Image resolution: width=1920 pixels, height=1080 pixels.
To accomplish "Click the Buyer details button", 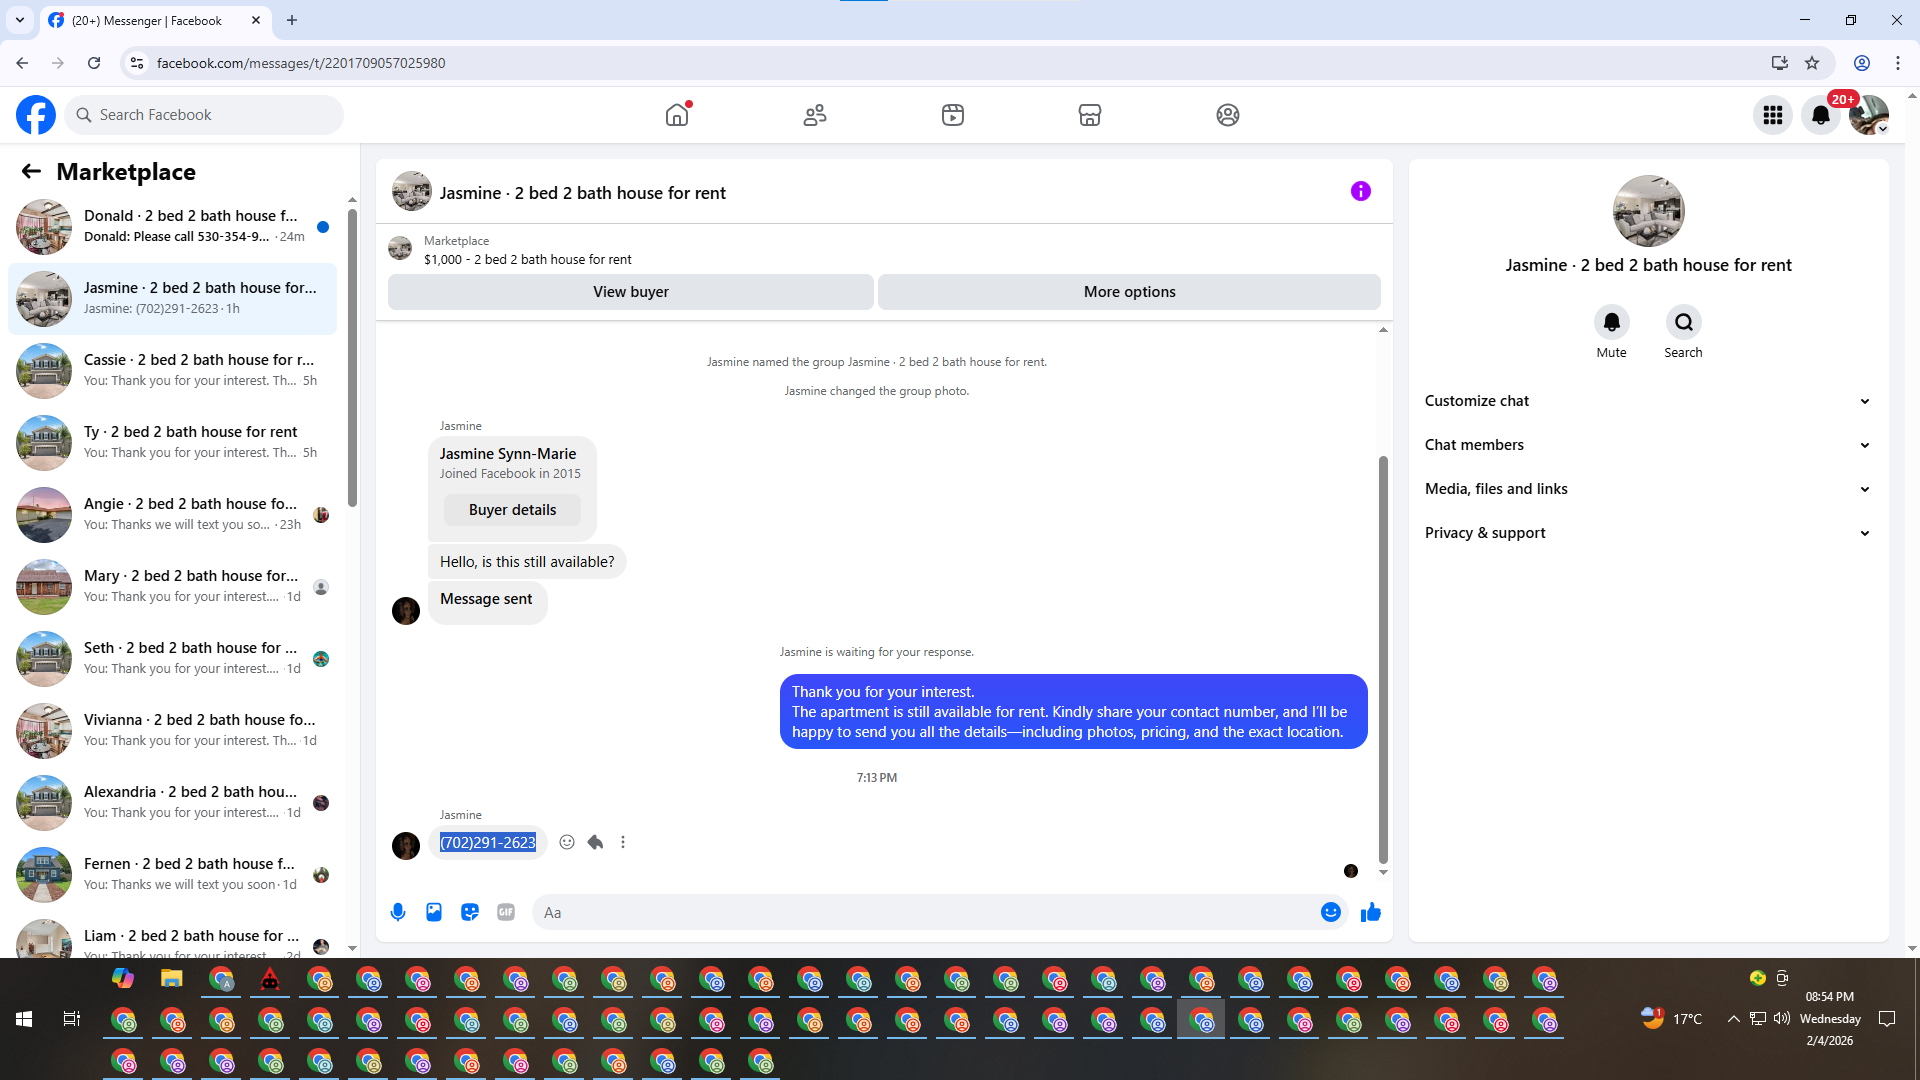I will pyautogui.click(x=512, y=510).
